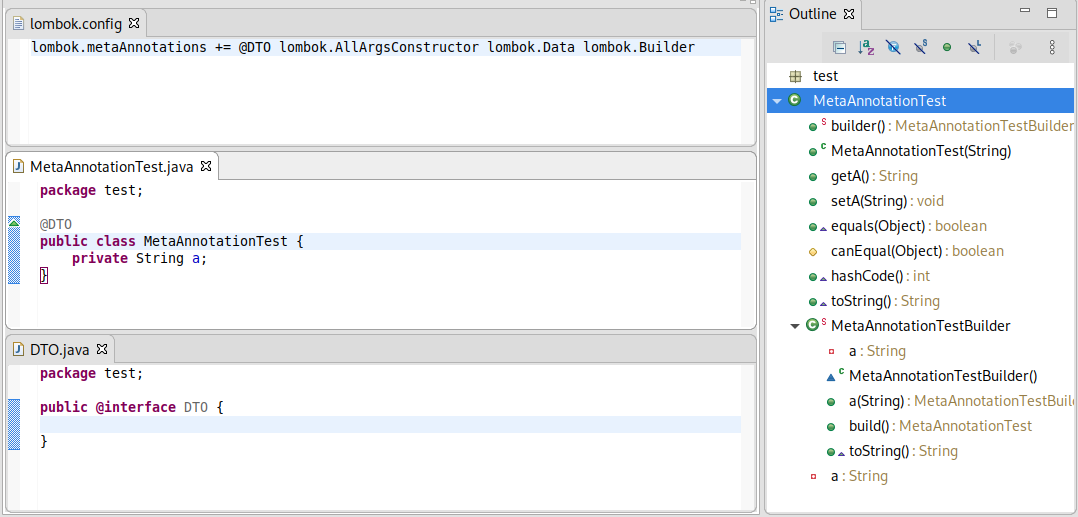This screenshot has width=1078, height=517.
Task: Toggle Hide Non-Public Members green dot
Action: point(947,47)
